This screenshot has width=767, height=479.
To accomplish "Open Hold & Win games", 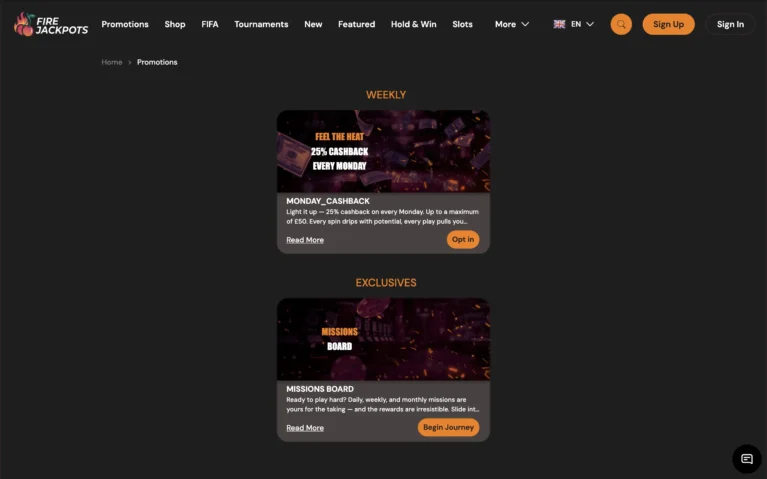I will tap(413, 24).
